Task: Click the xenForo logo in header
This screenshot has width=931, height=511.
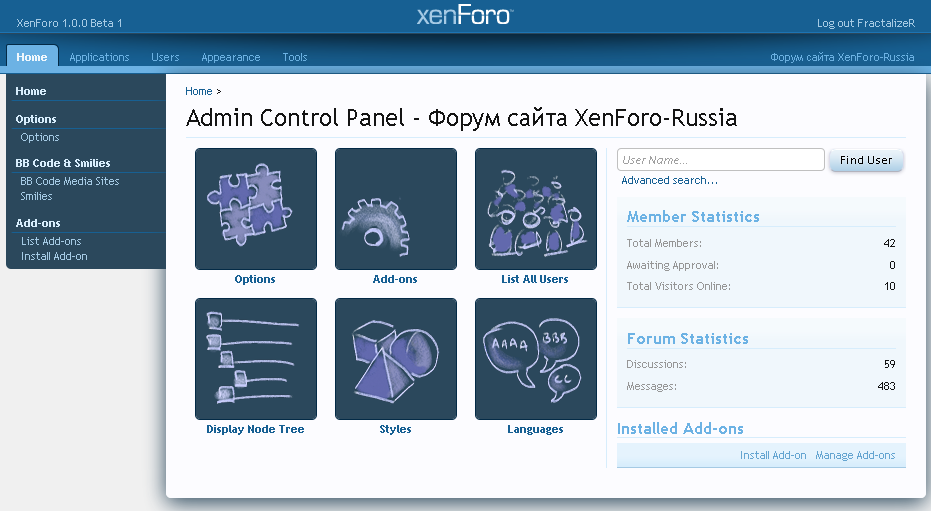Action: pos(465,15)
